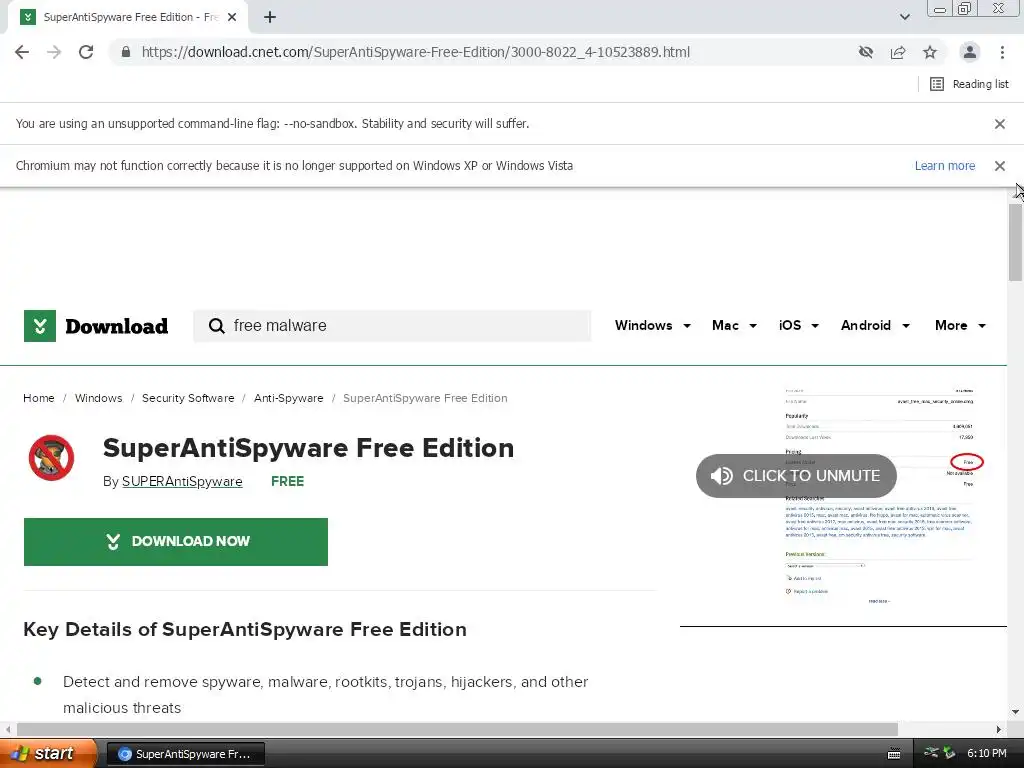Open the Windows breadcrumb link

98,398
